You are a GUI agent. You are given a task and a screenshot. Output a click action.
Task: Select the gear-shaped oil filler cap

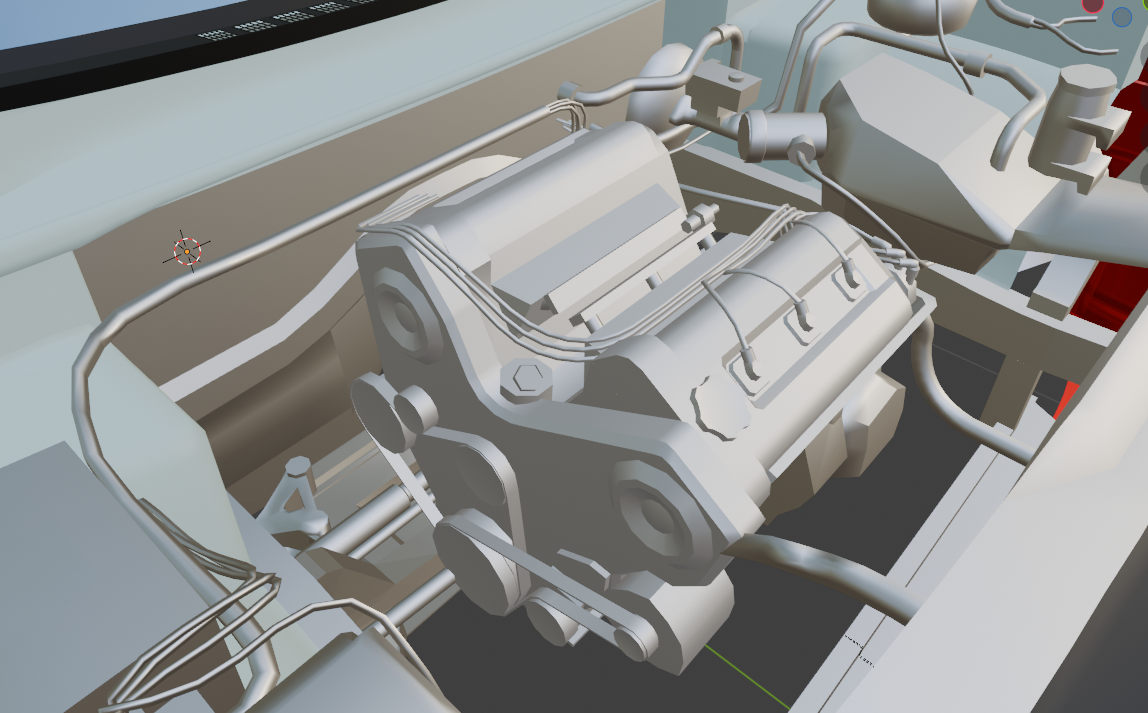tap(721, 407)
